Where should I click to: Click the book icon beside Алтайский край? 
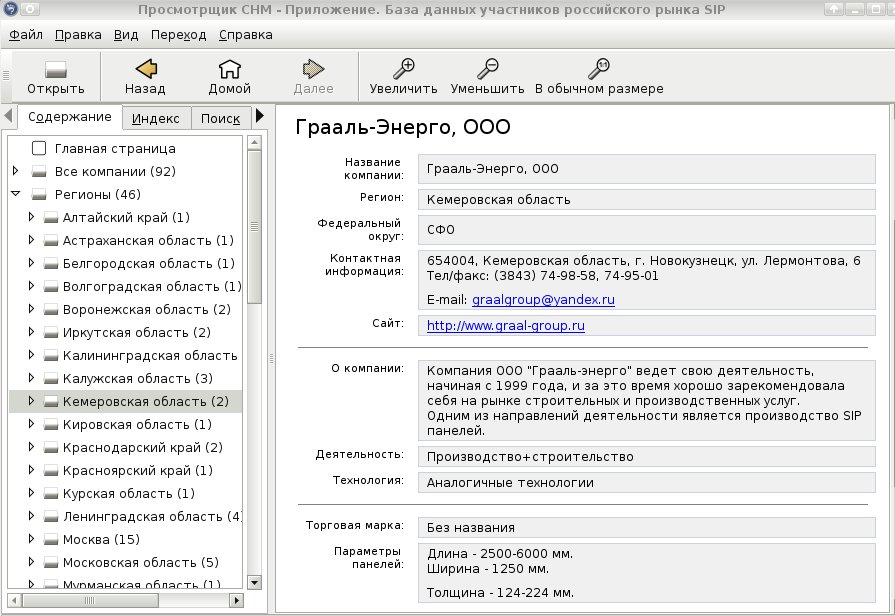point(51,218)
